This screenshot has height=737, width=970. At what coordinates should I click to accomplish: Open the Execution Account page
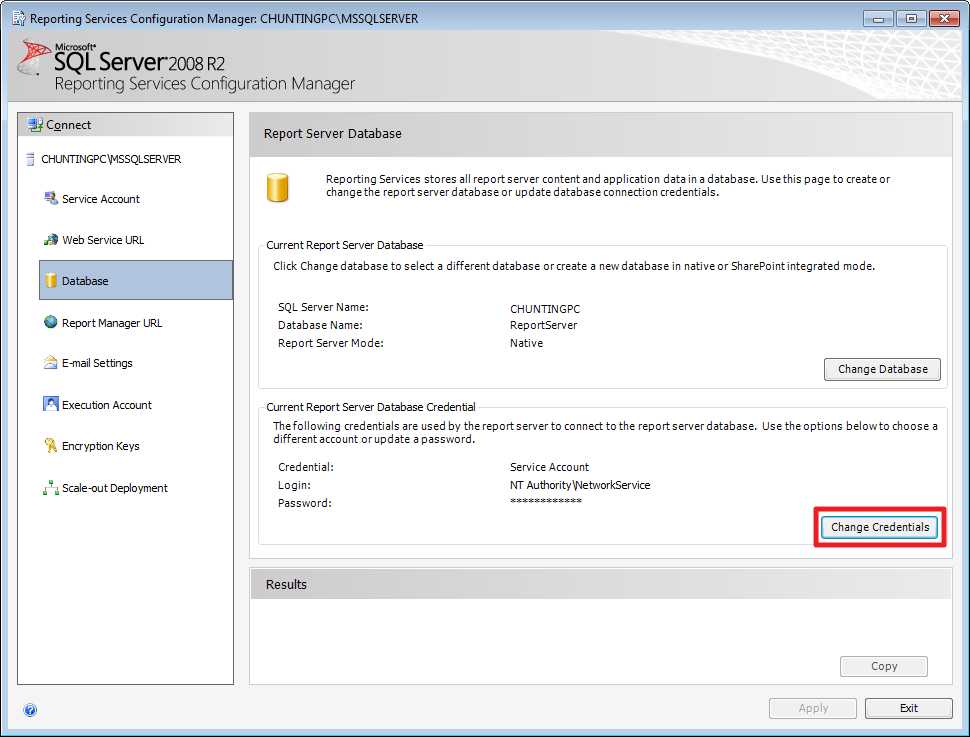coord(106,405)
